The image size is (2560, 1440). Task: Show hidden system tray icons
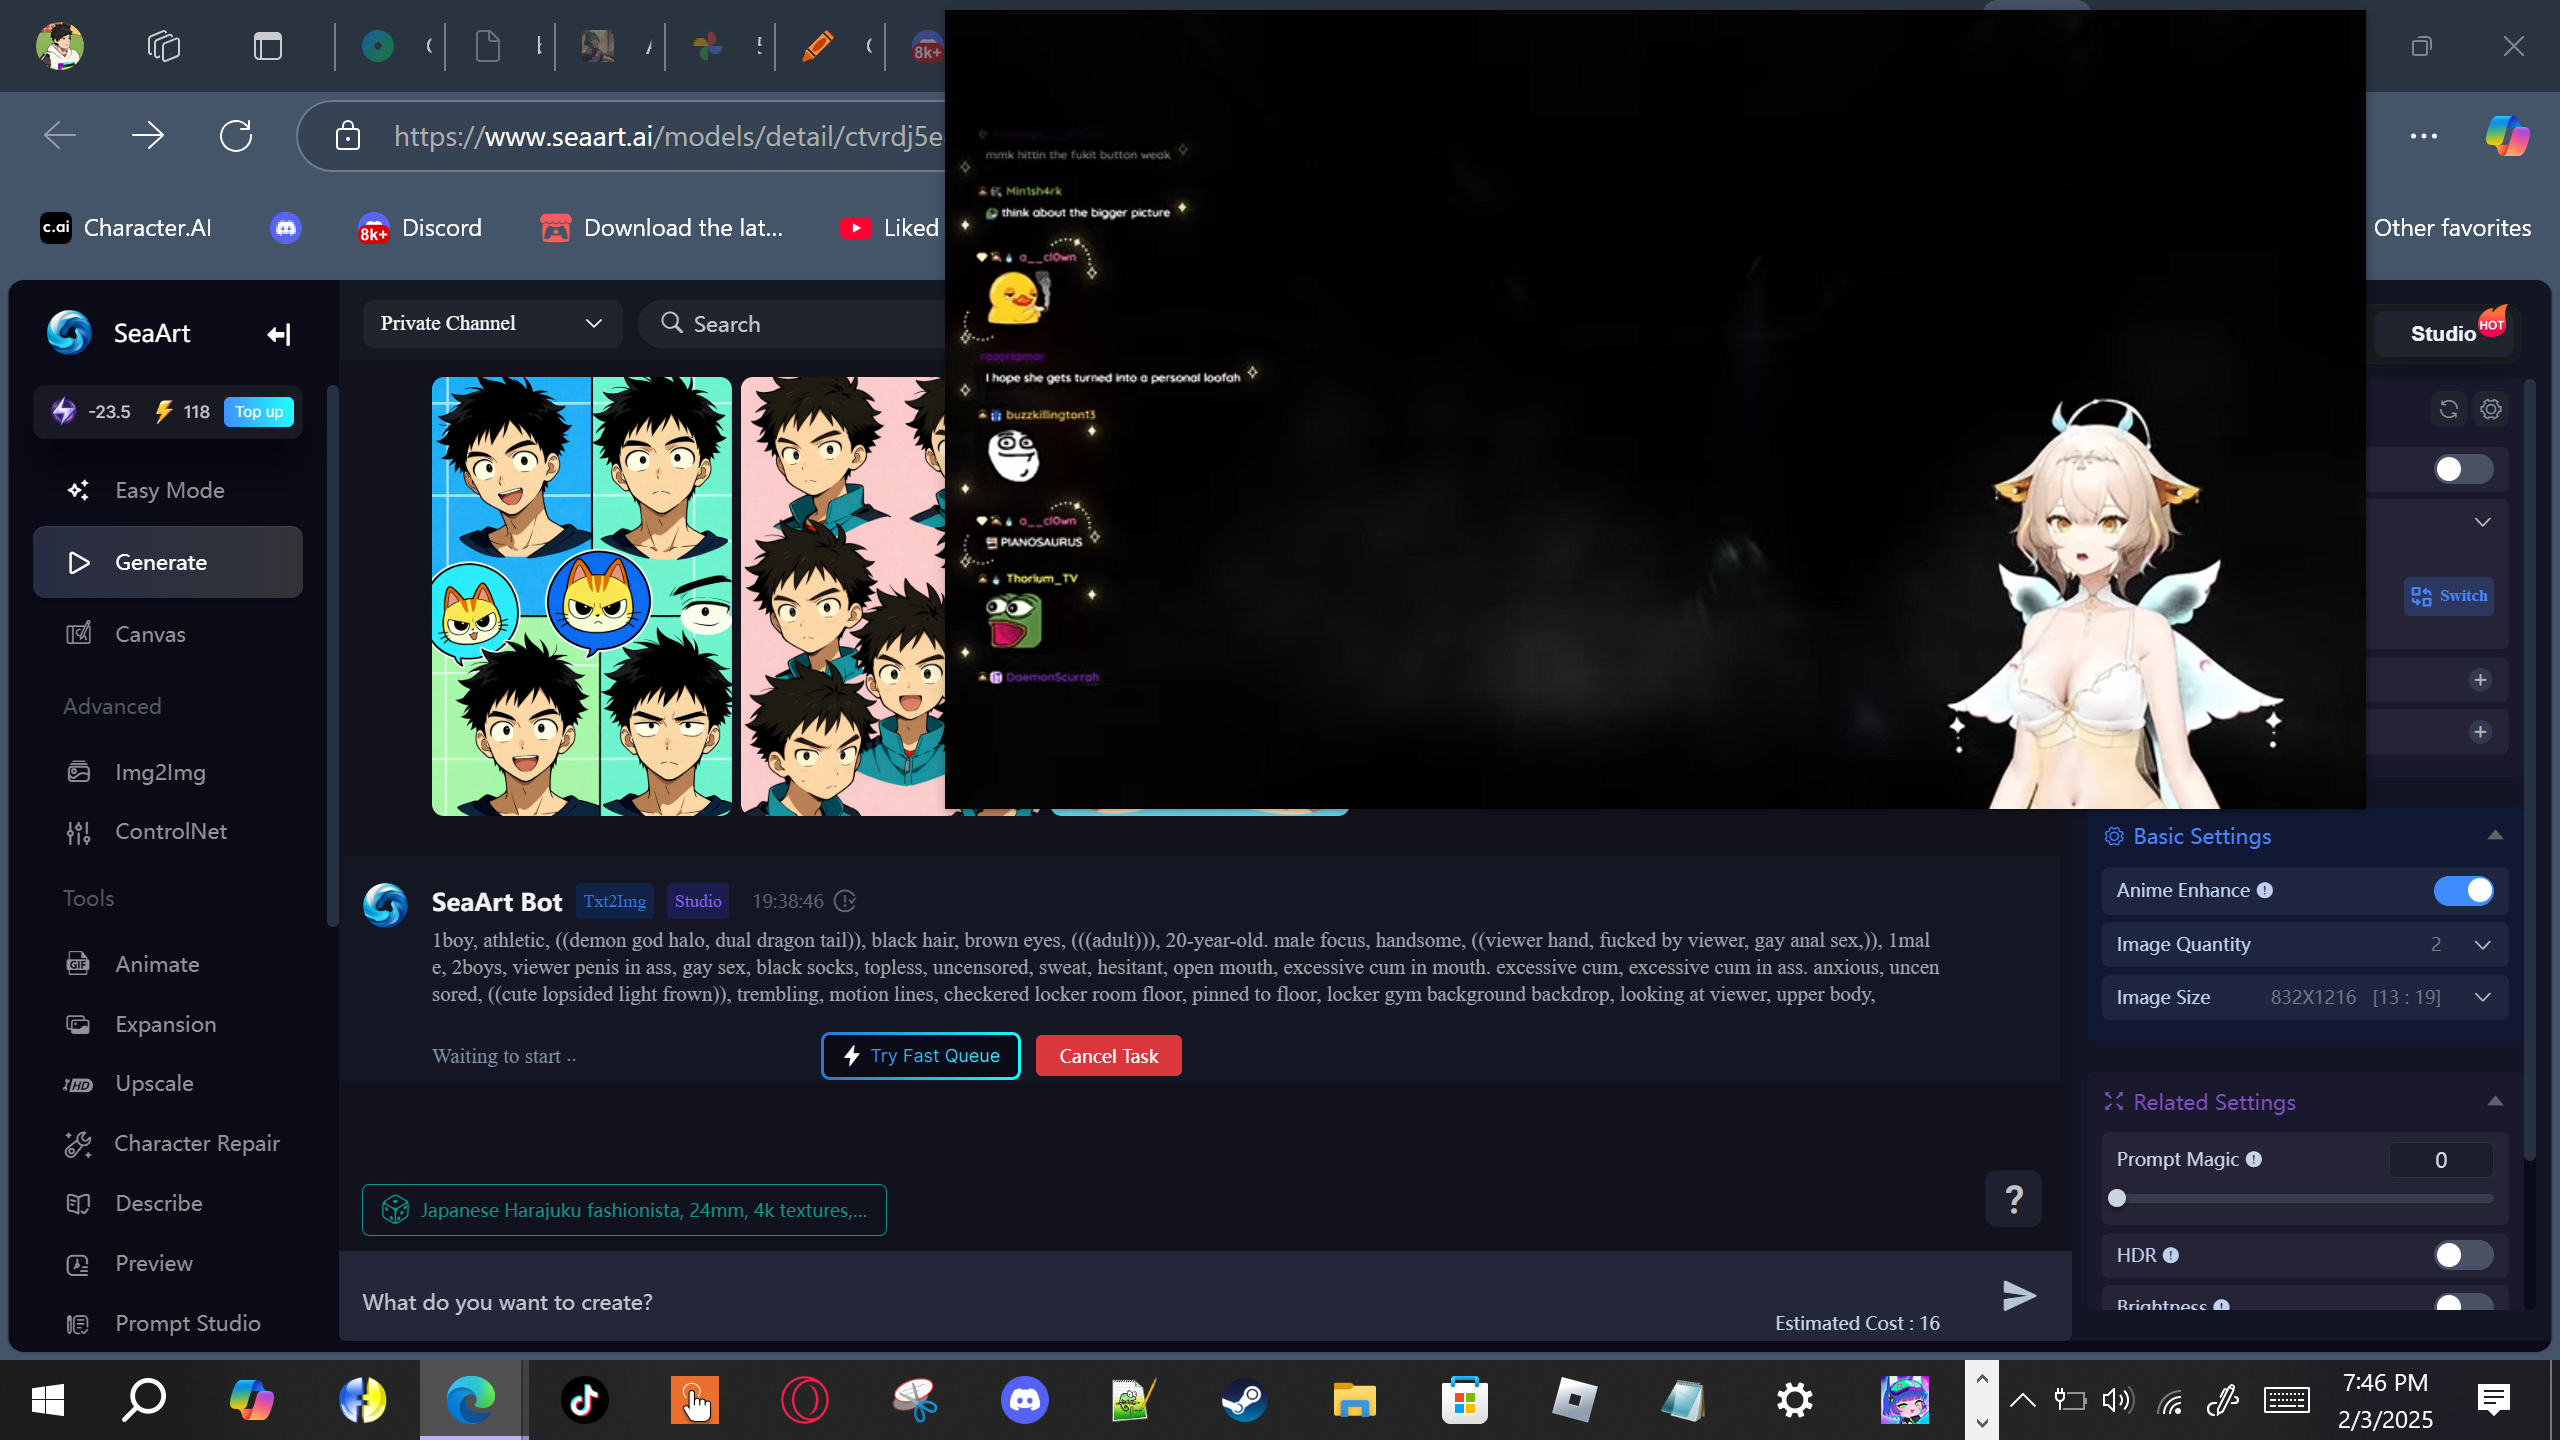2022,1400
